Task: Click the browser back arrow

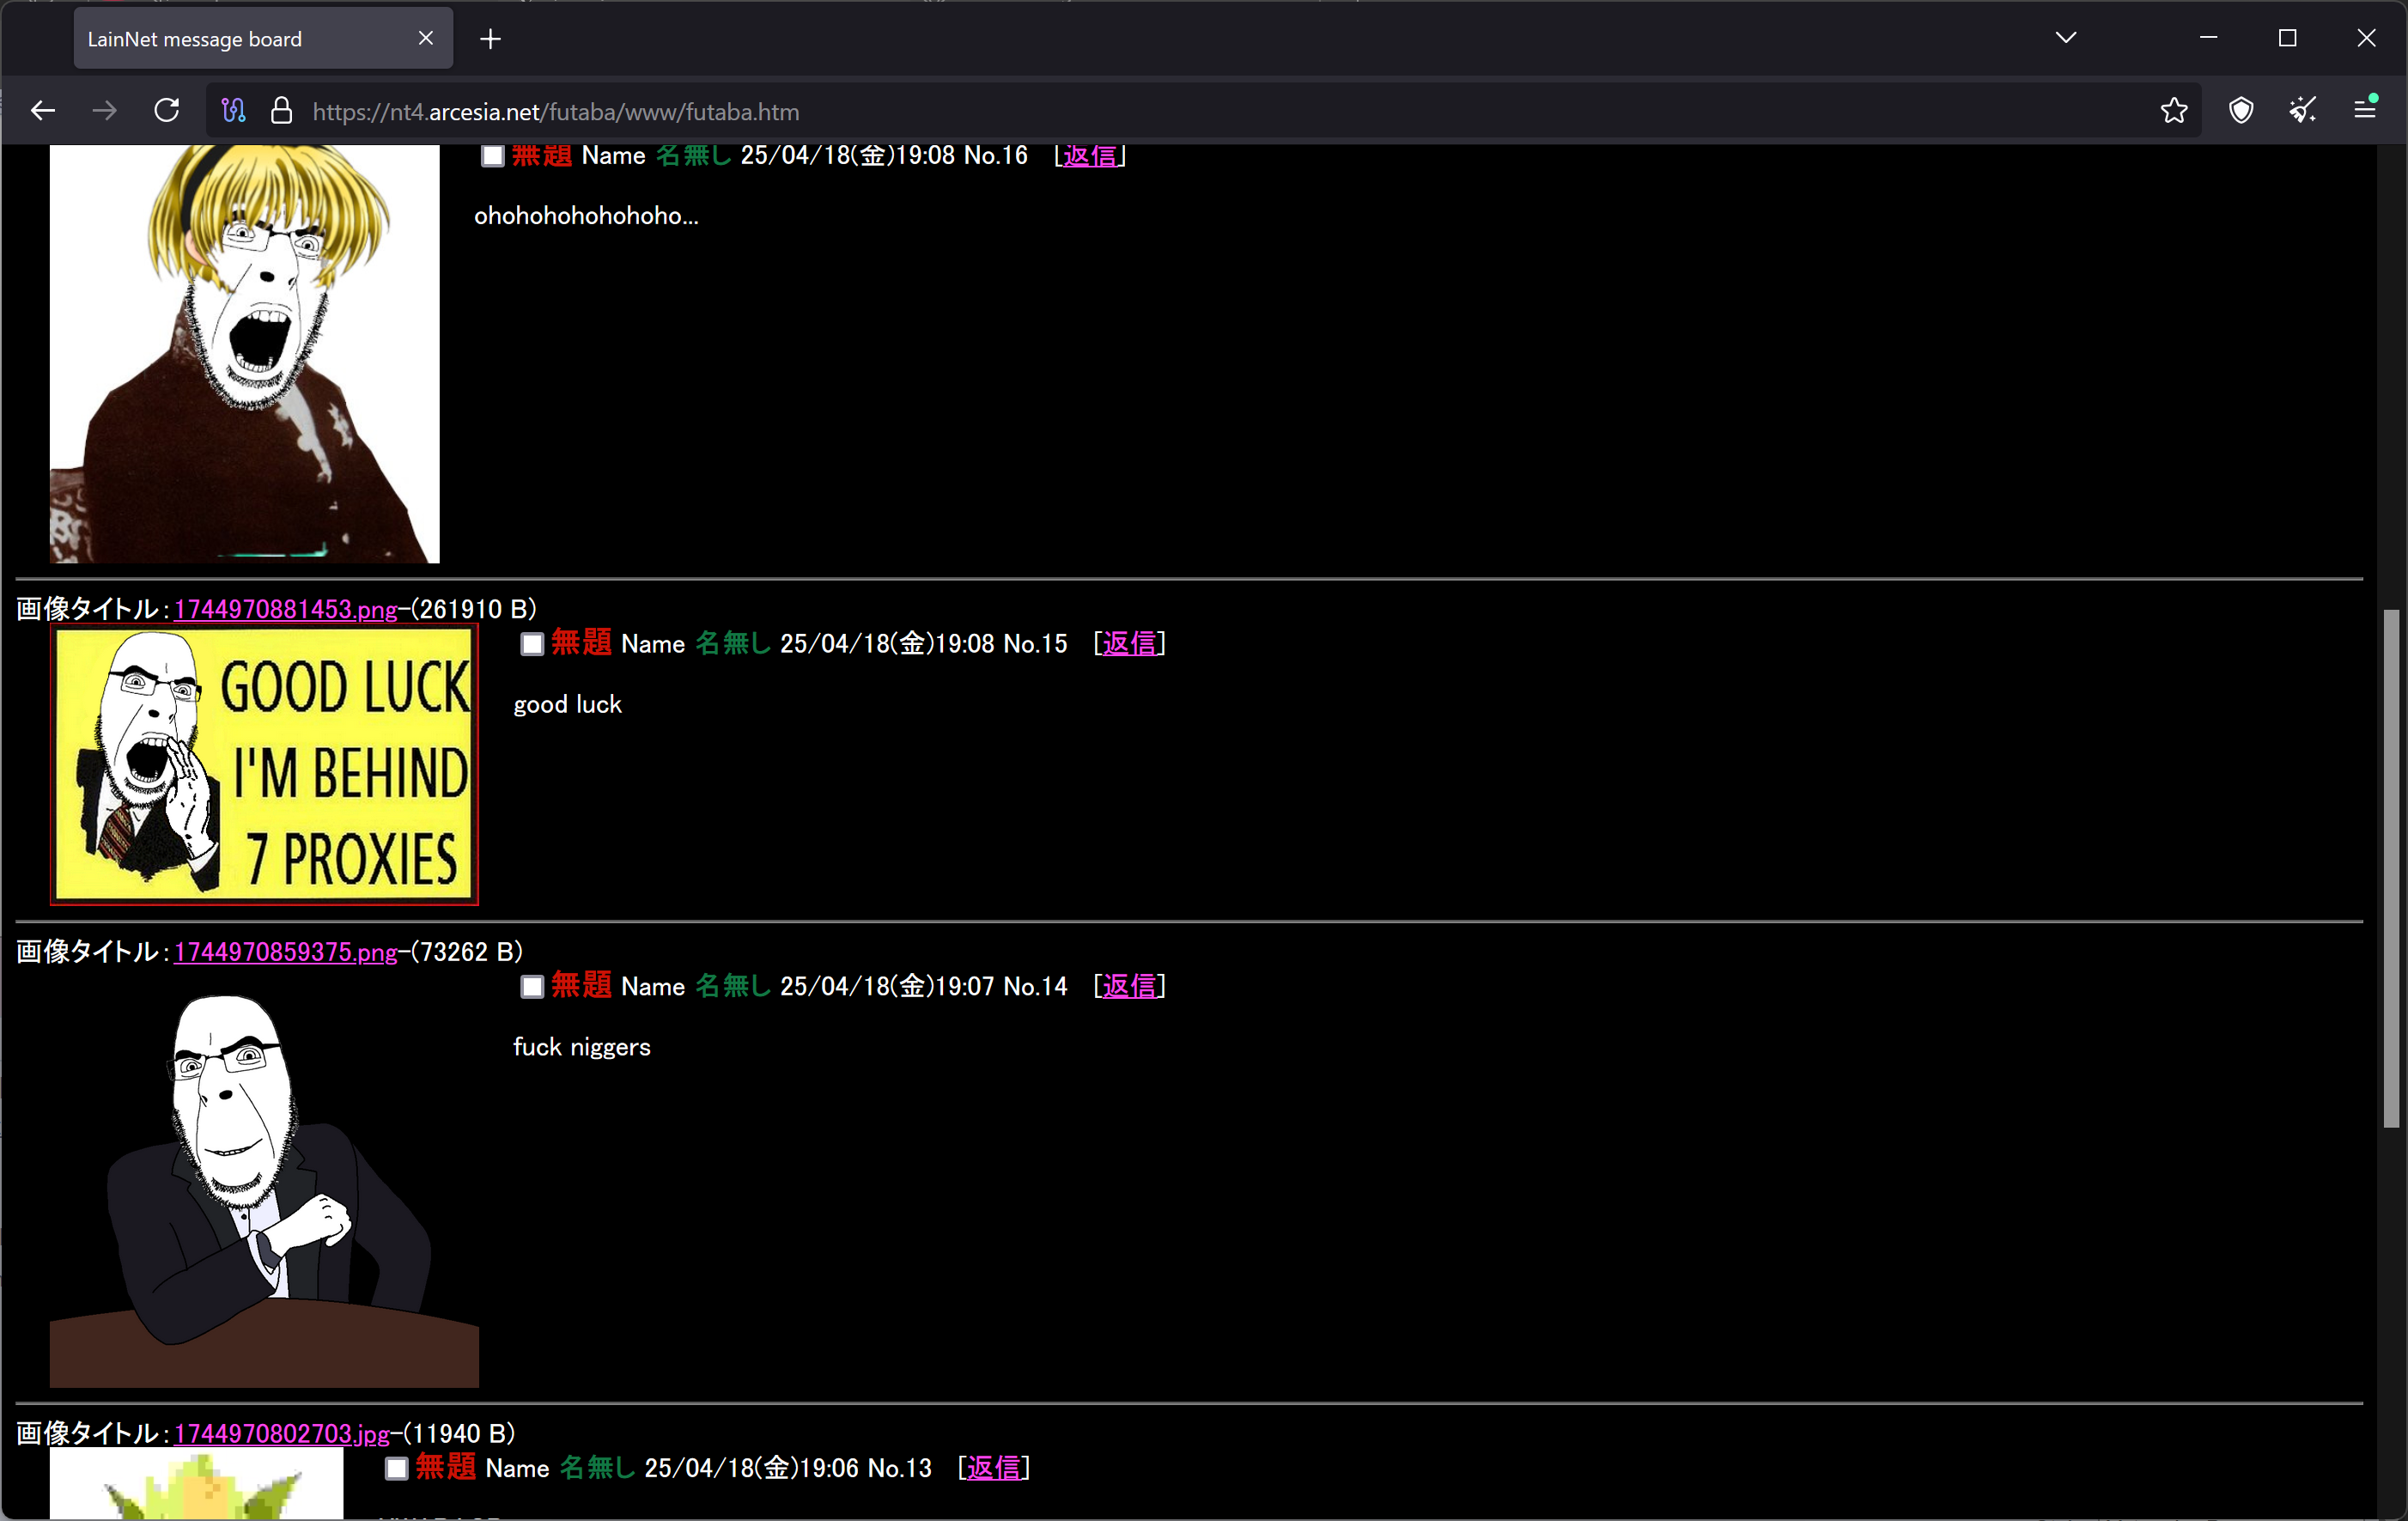Action: [x=43, y=111]
